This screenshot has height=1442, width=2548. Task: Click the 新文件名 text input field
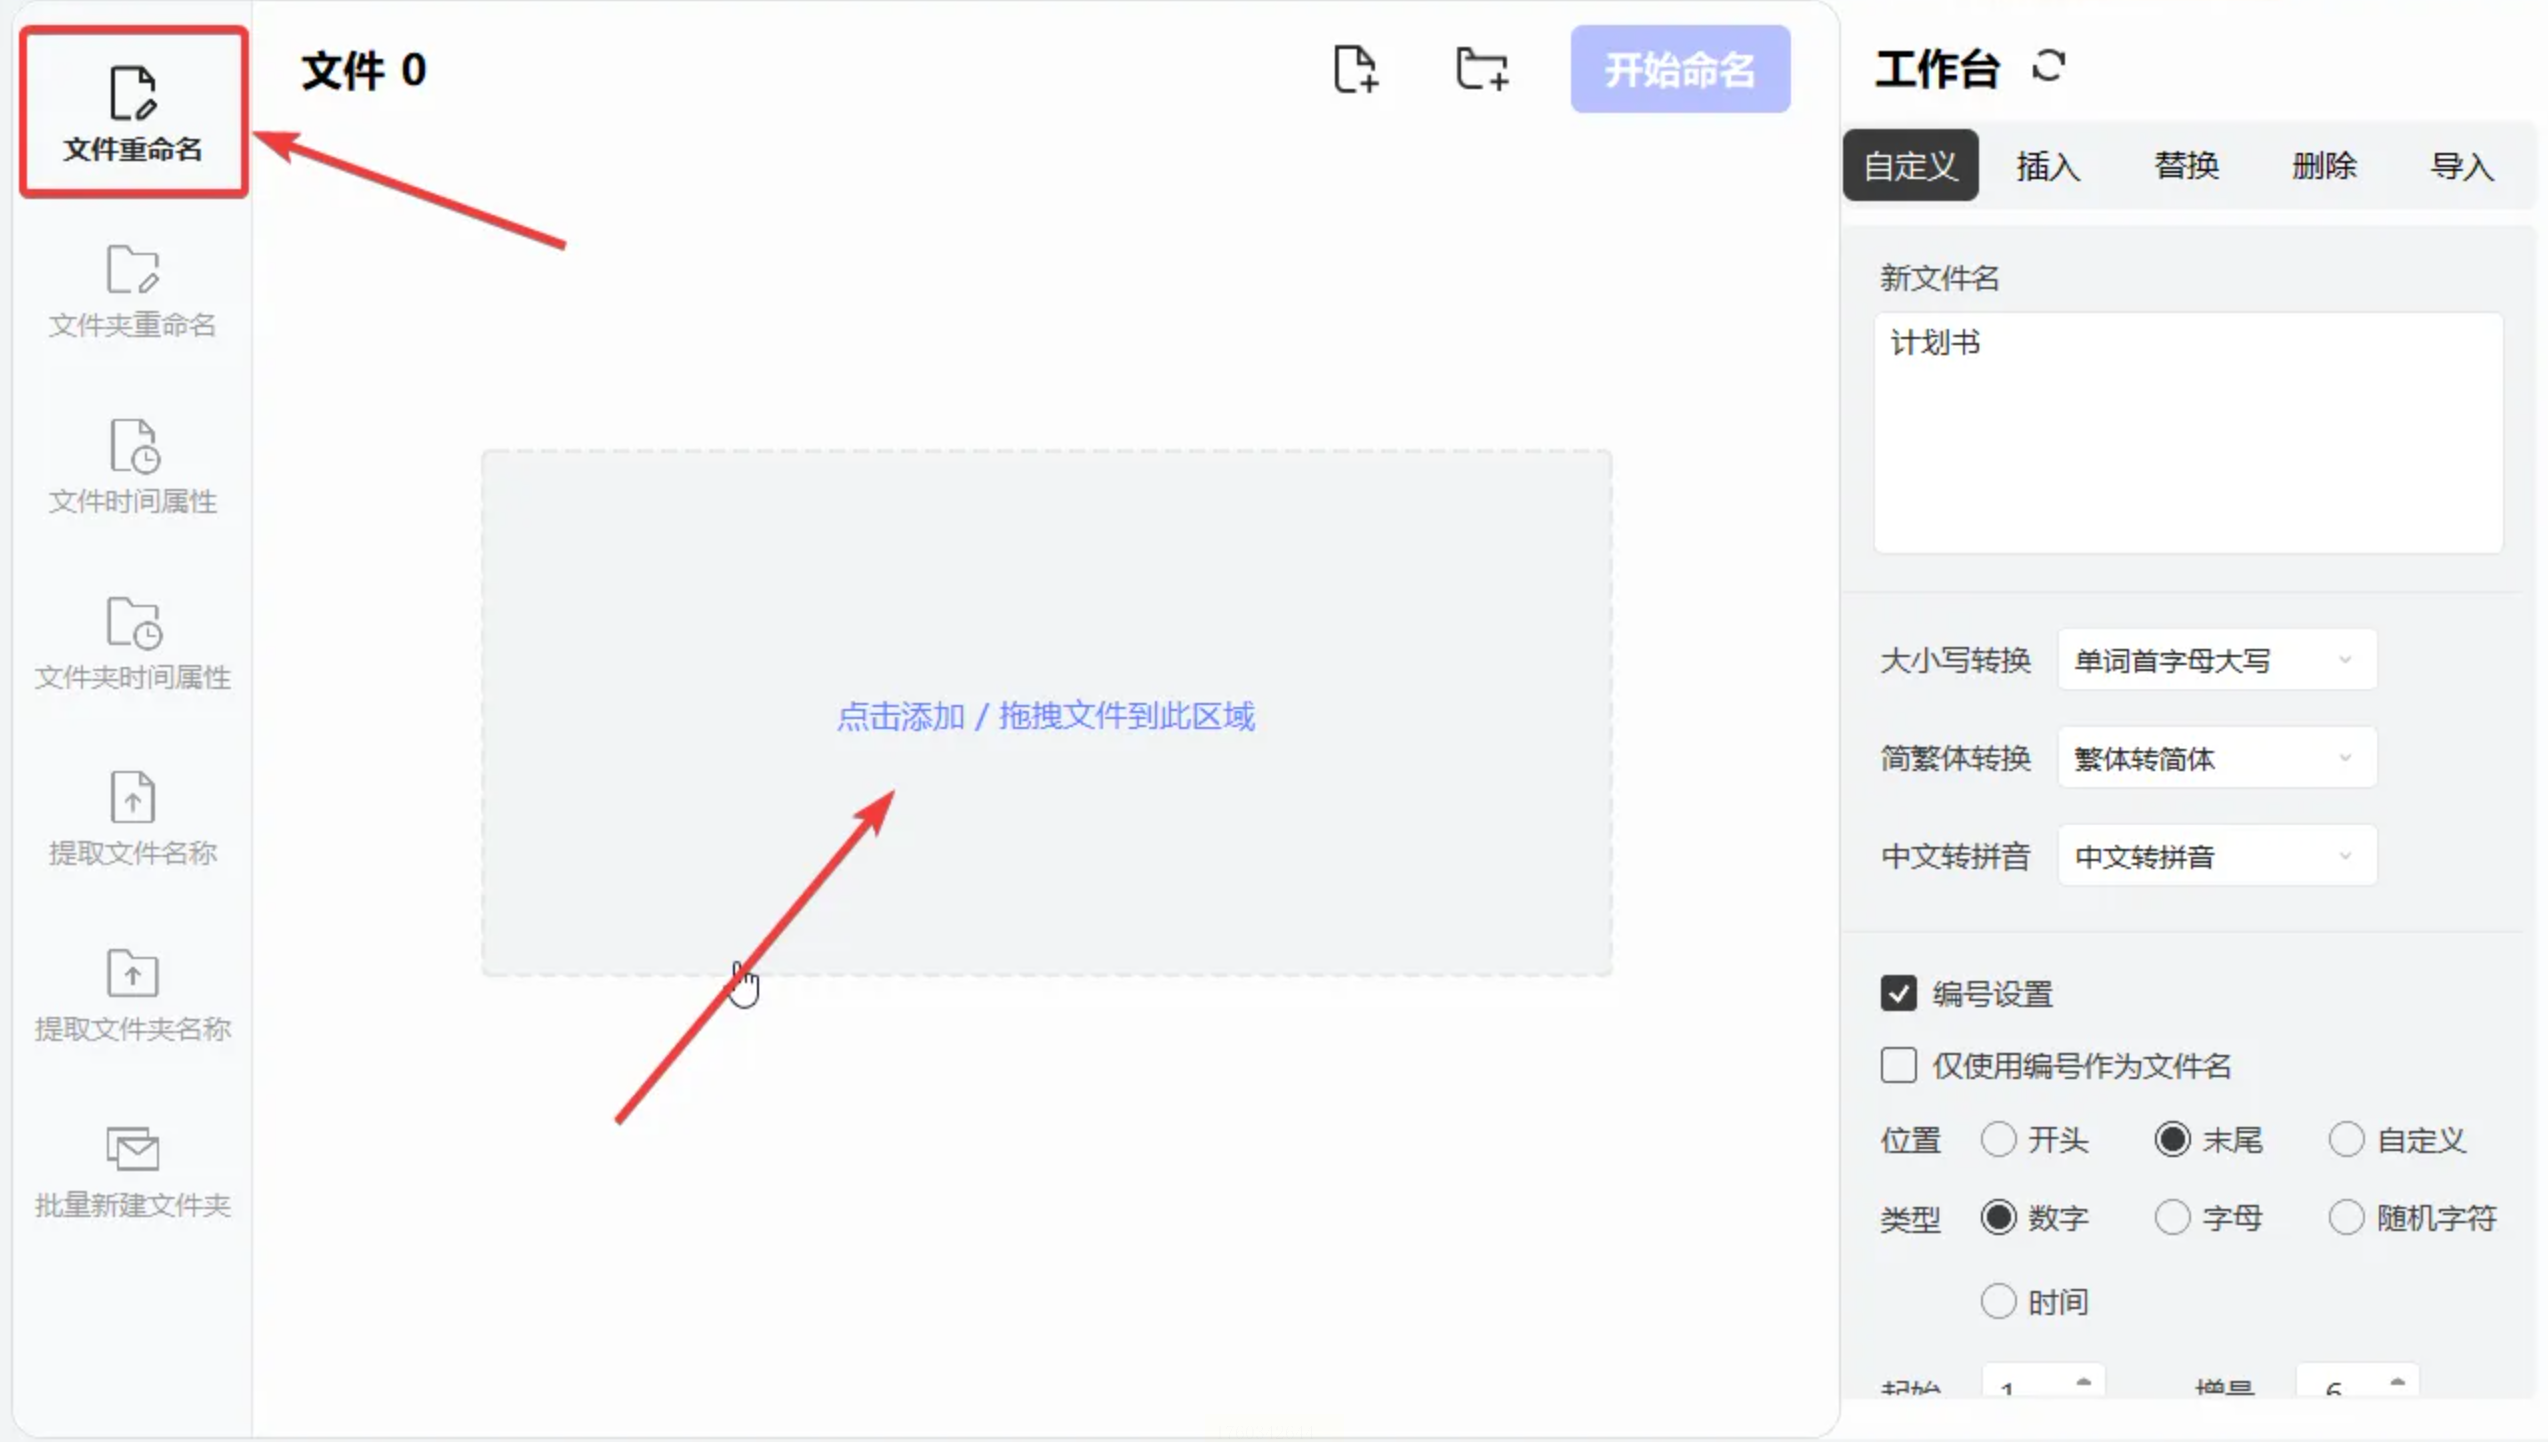2188,432
